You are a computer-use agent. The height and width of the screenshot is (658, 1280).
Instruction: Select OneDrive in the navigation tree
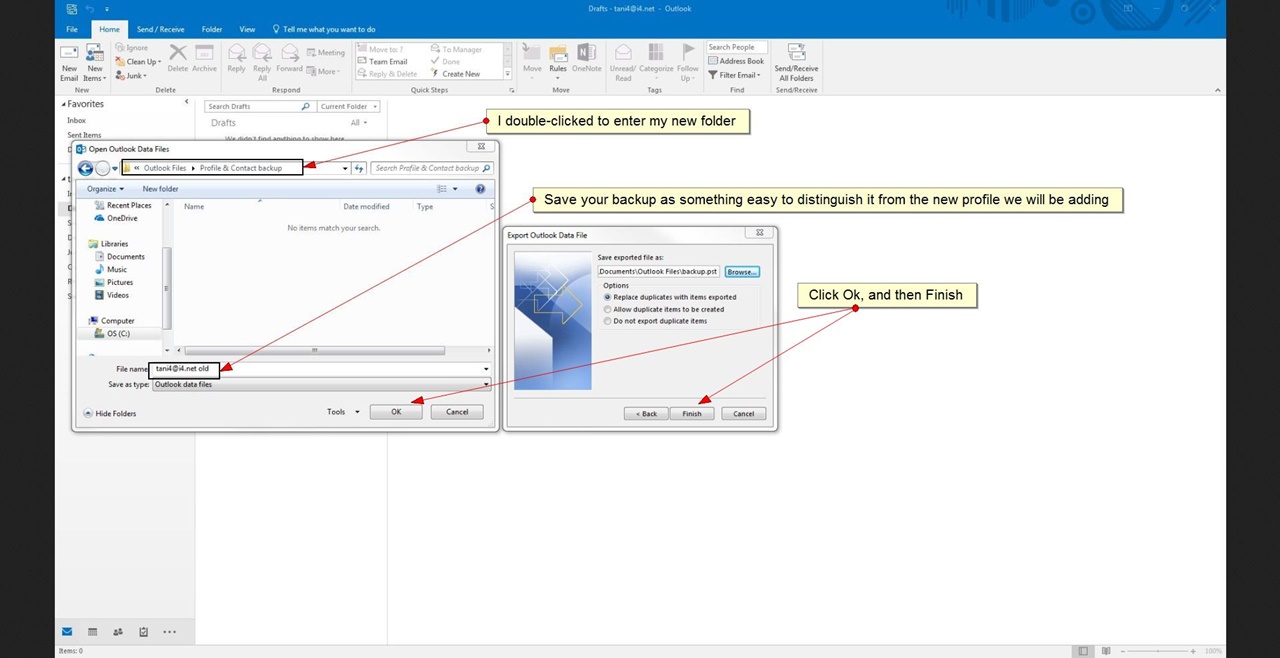pyautogui.click(x=115, y=218)
